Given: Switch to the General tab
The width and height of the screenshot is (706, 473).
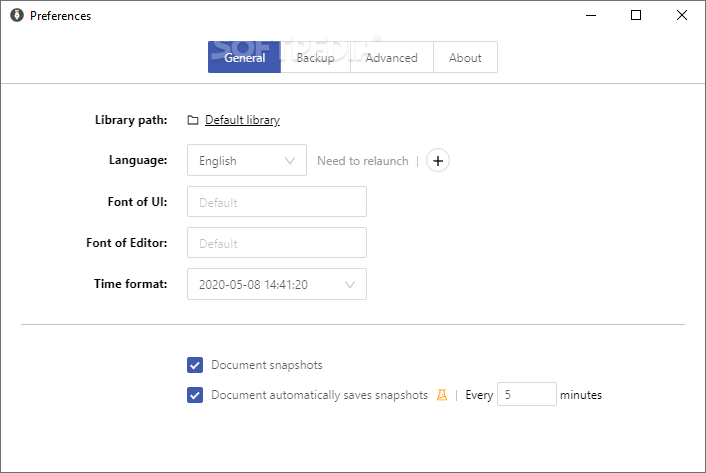Looking at the screenshot, I should (244, 57).
